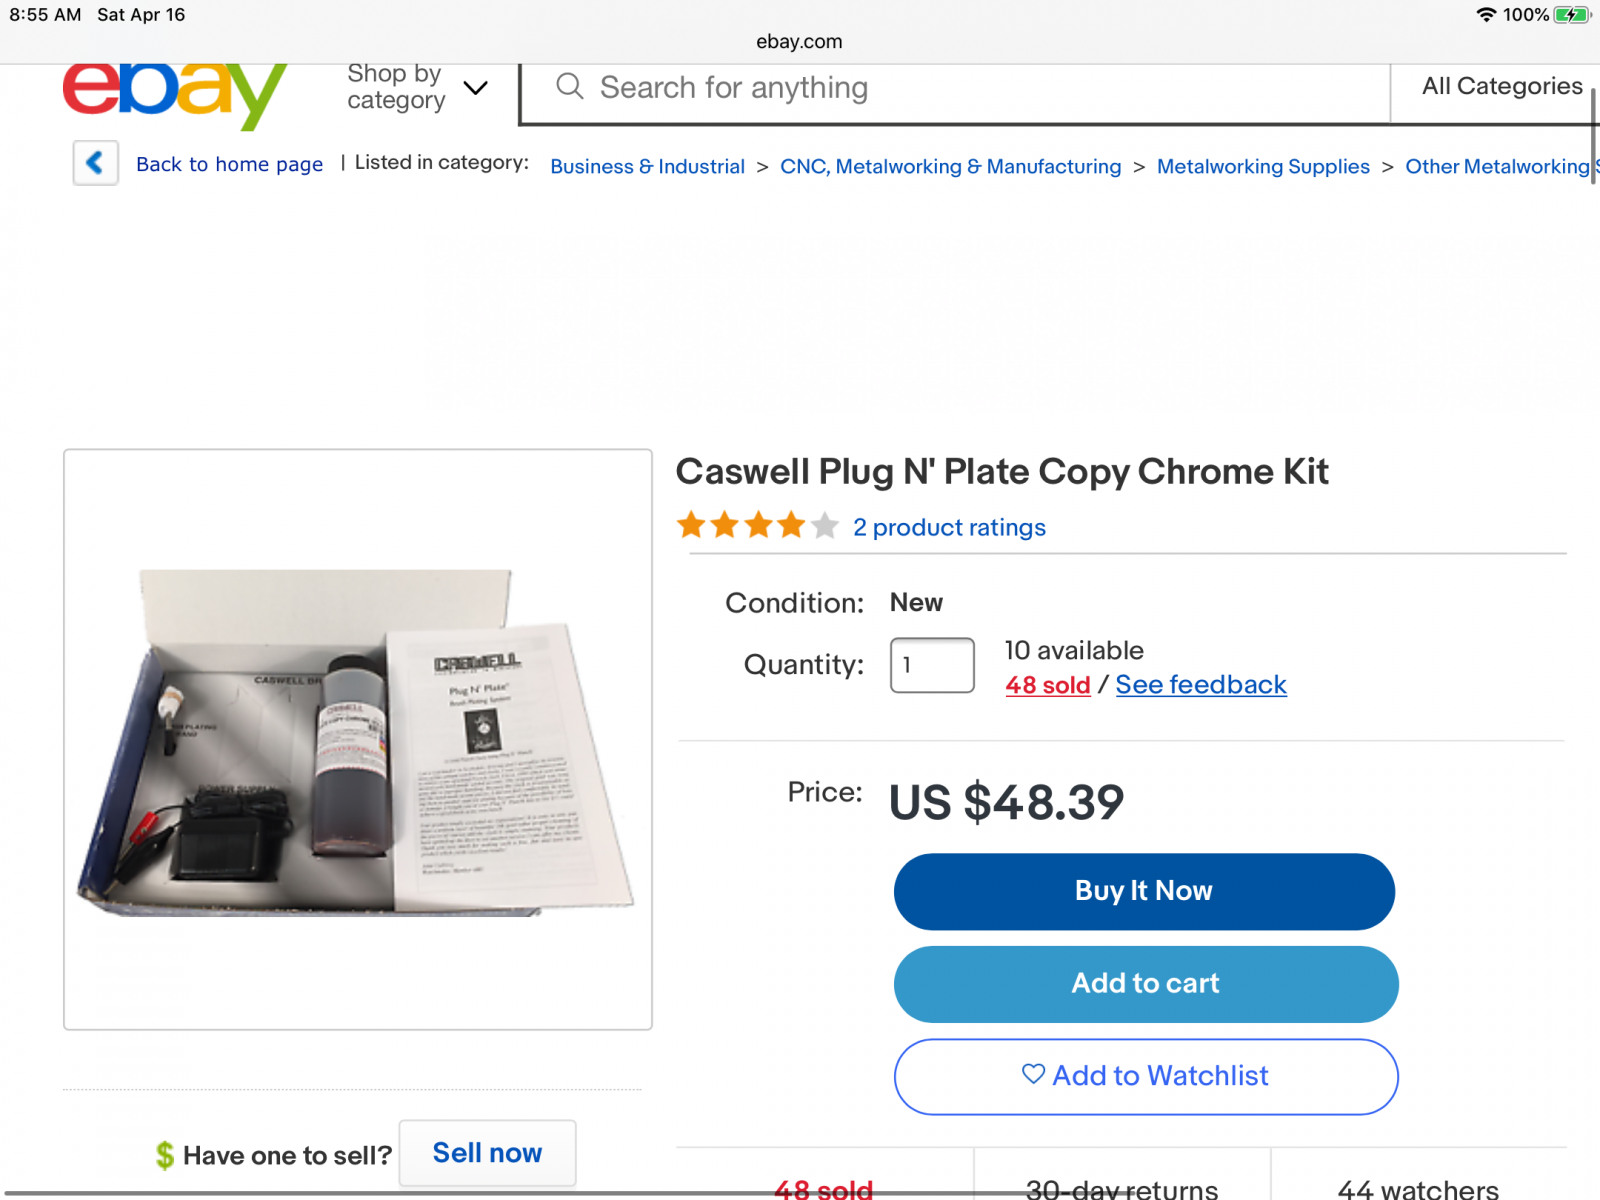Tap the Wi-Fi status icon
Image resolution: width=1600 pixels, height=1200 pixels.
1486,15
